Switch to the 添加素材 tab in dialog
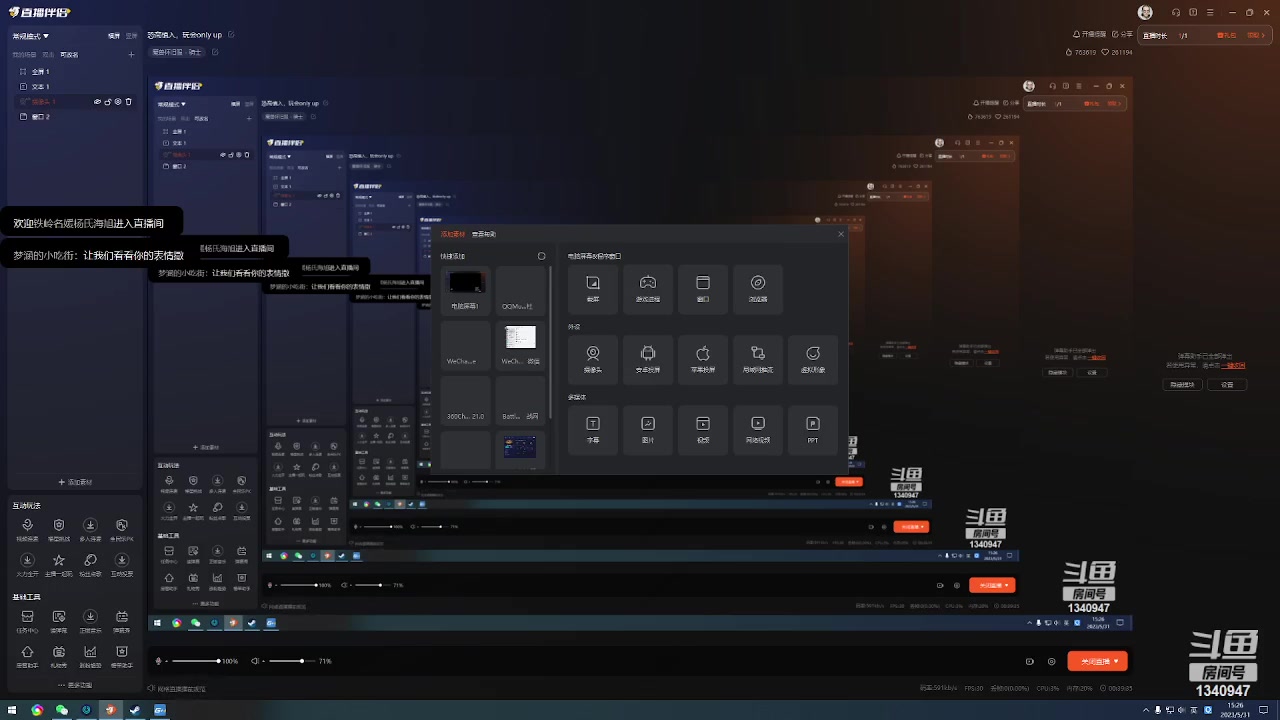 [x=453, y=234]
